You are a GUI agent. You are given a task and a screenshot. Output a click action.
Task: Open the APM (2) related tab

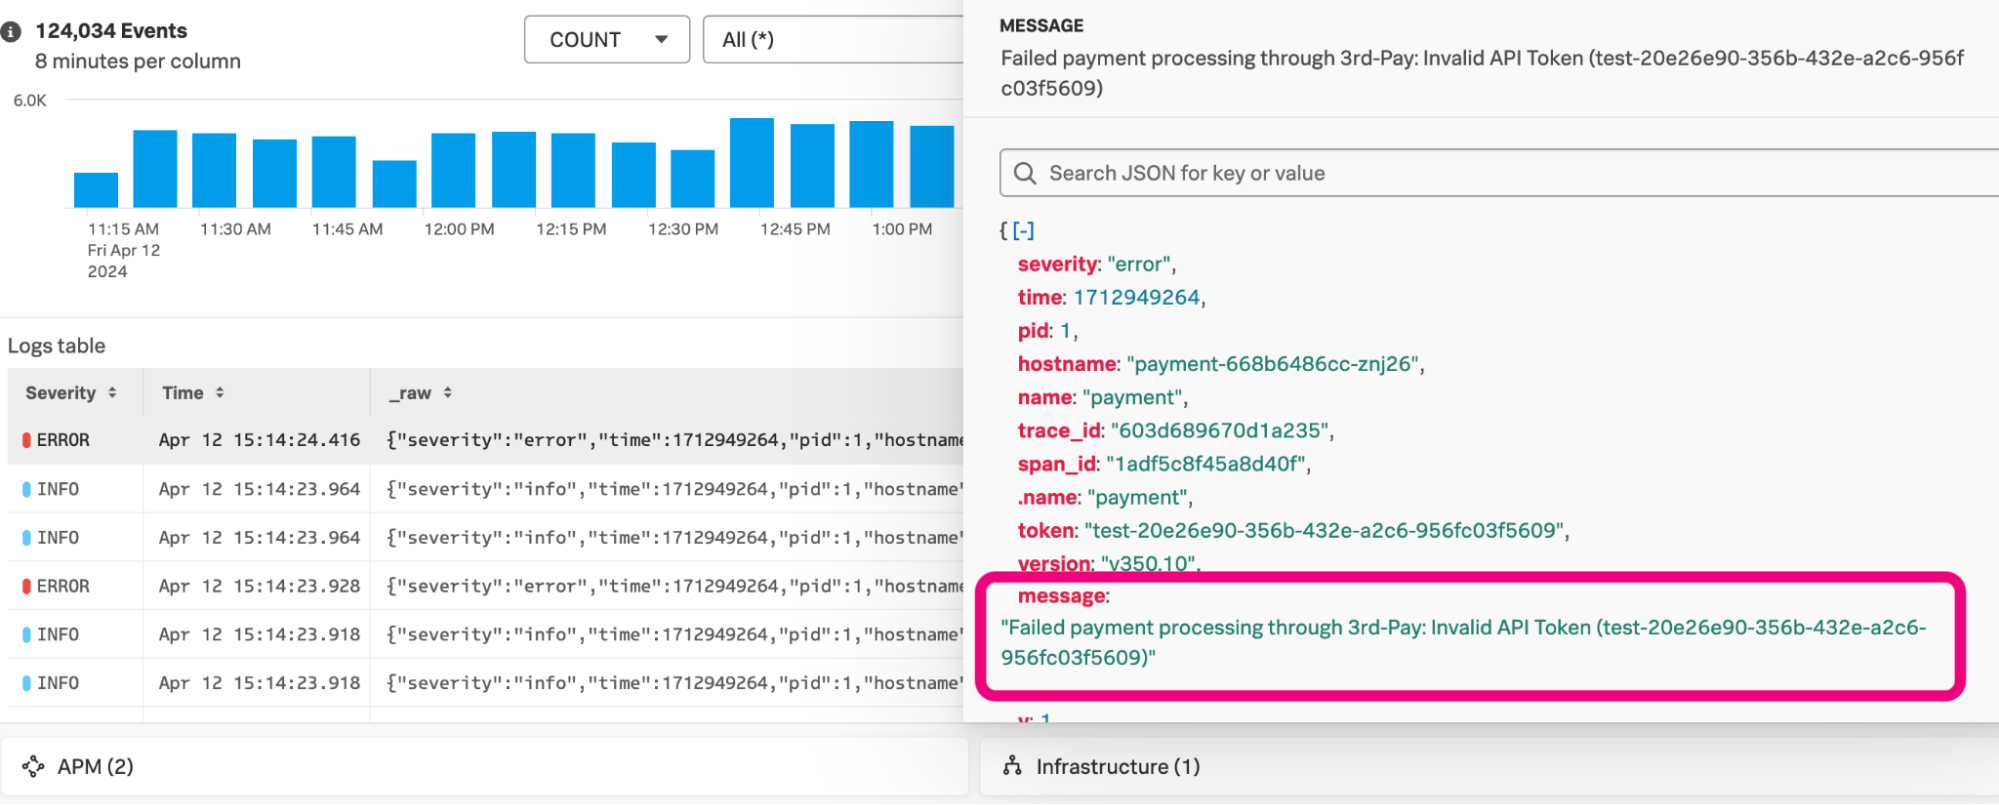click(95, 766)
